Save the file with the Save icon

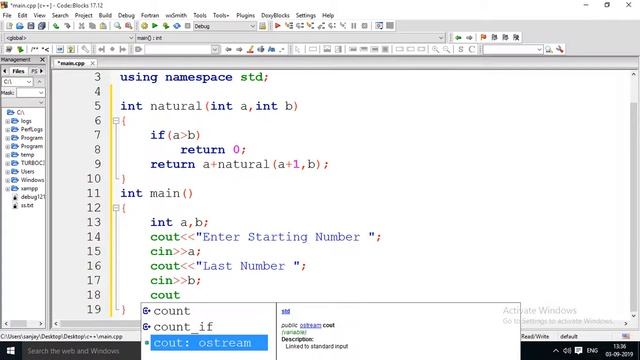pos(31,26)
